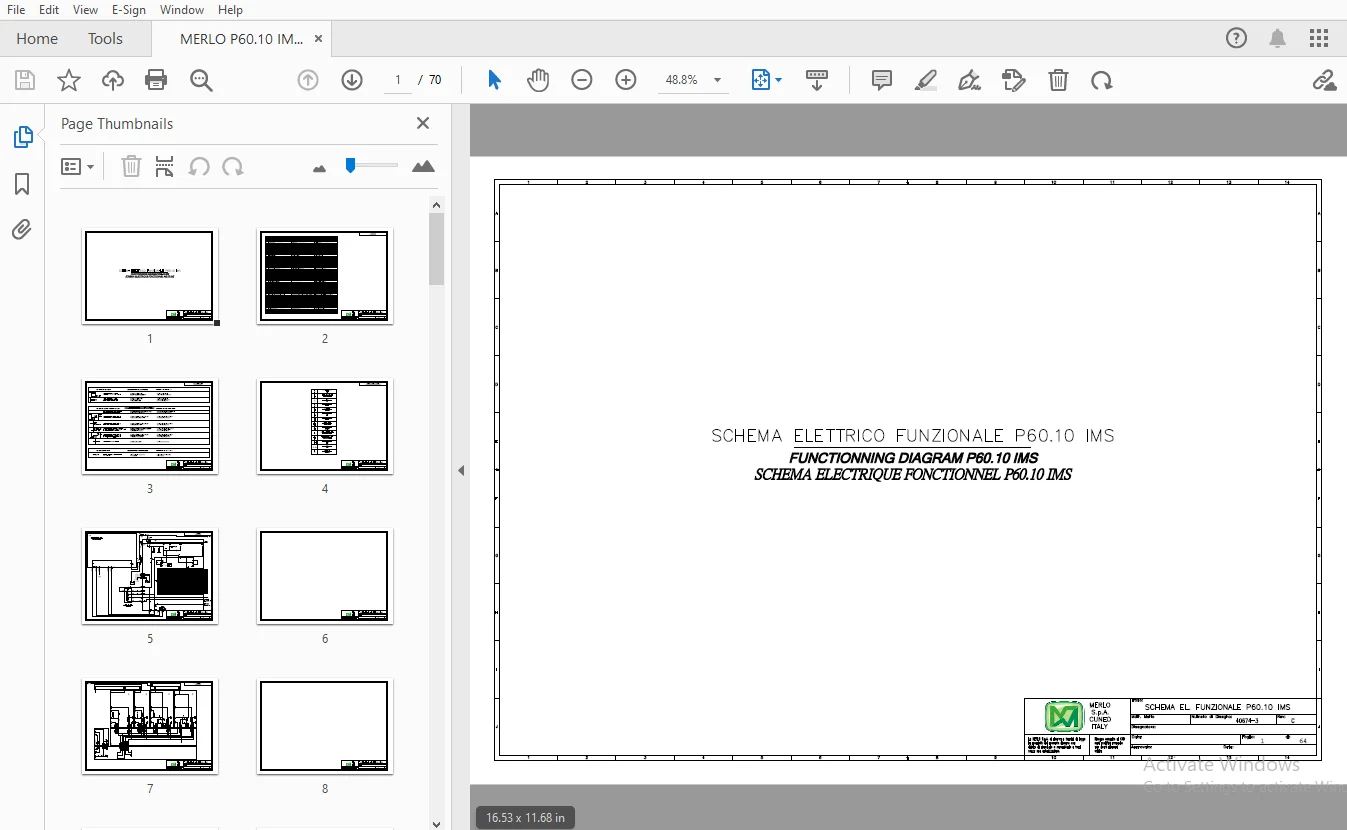
Task: Click the Page Thumbnails panel title
Action: 117,124
